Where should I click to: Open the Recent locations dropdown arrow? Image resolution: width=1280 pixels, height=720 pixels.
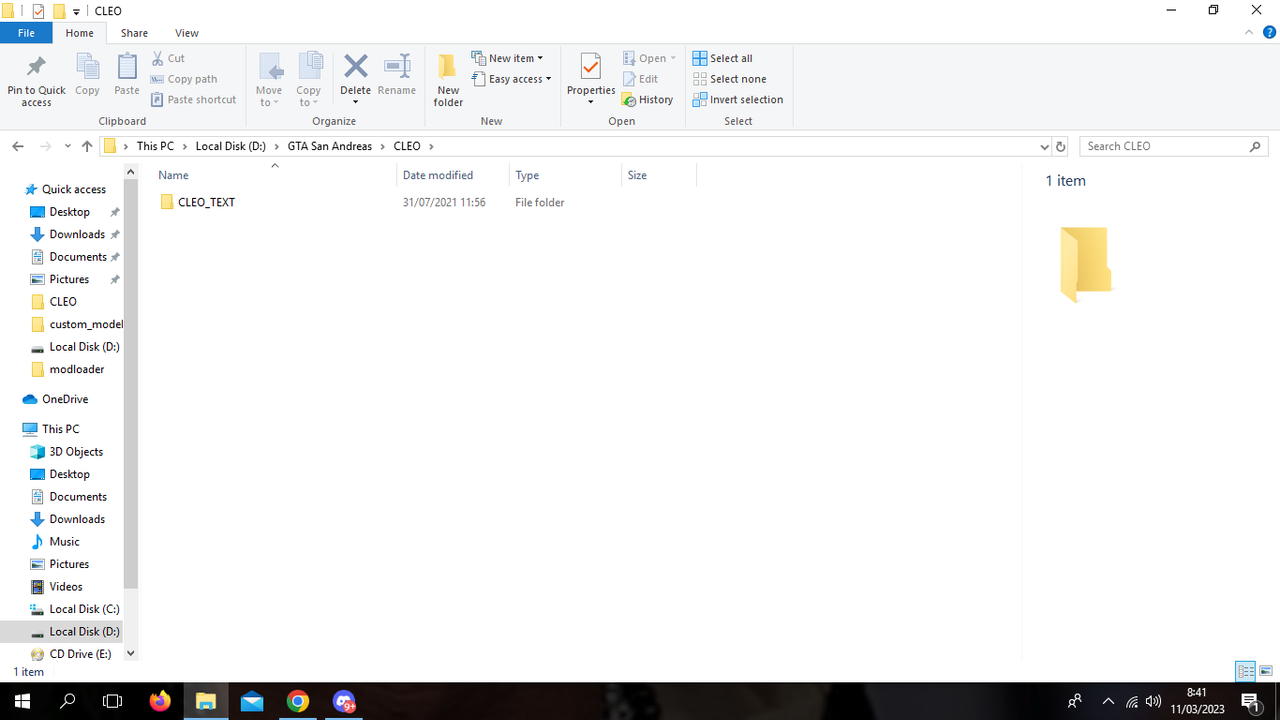tap(68, 146)
